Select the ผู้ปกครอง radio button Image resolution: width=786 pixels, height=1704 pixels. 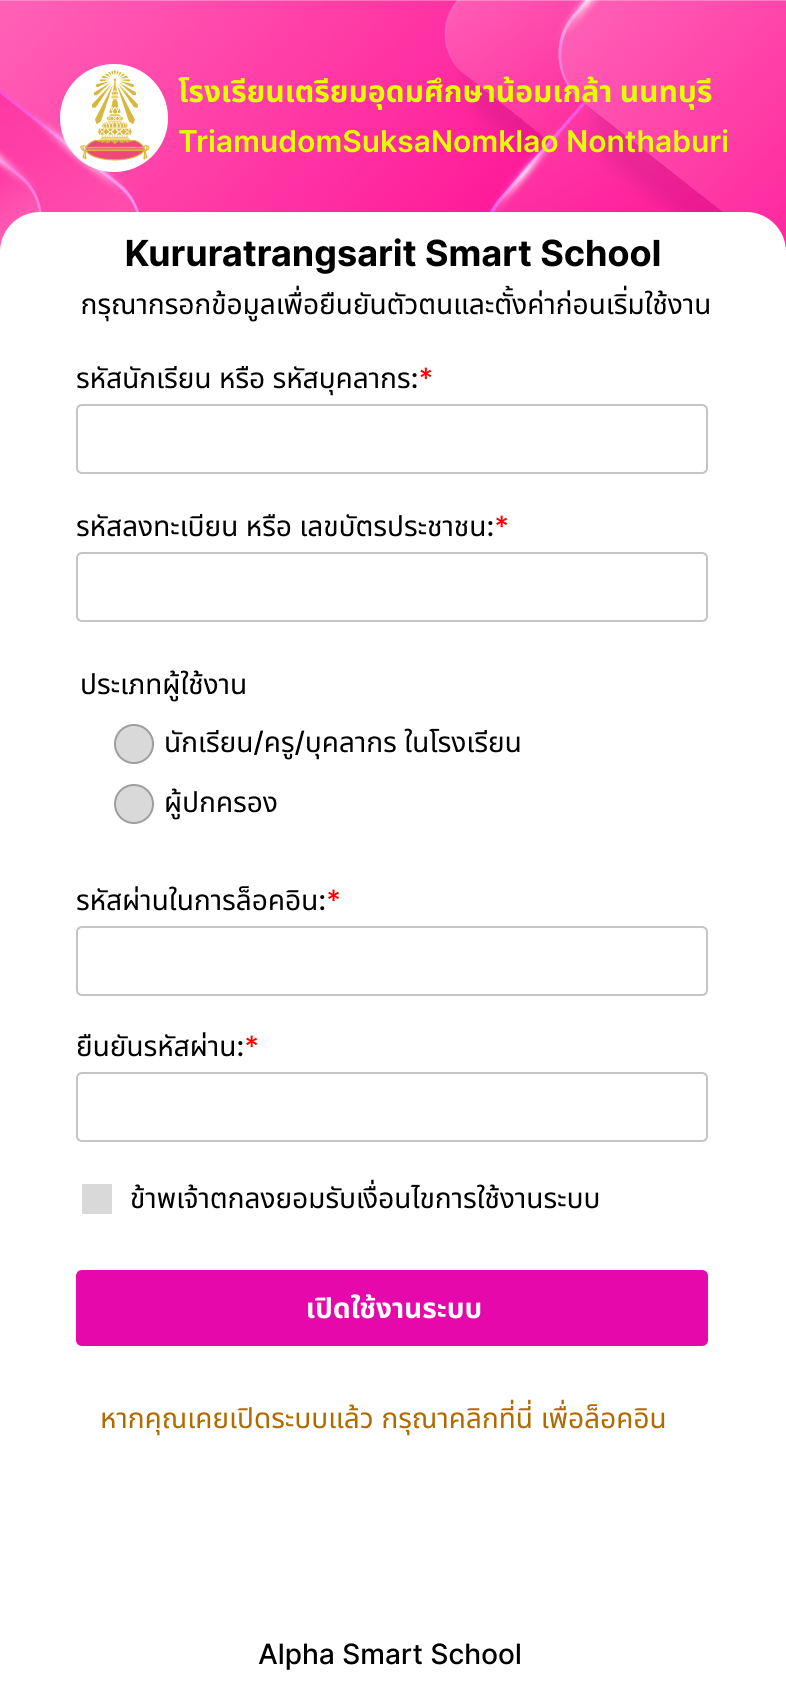(x=134, y=804)
